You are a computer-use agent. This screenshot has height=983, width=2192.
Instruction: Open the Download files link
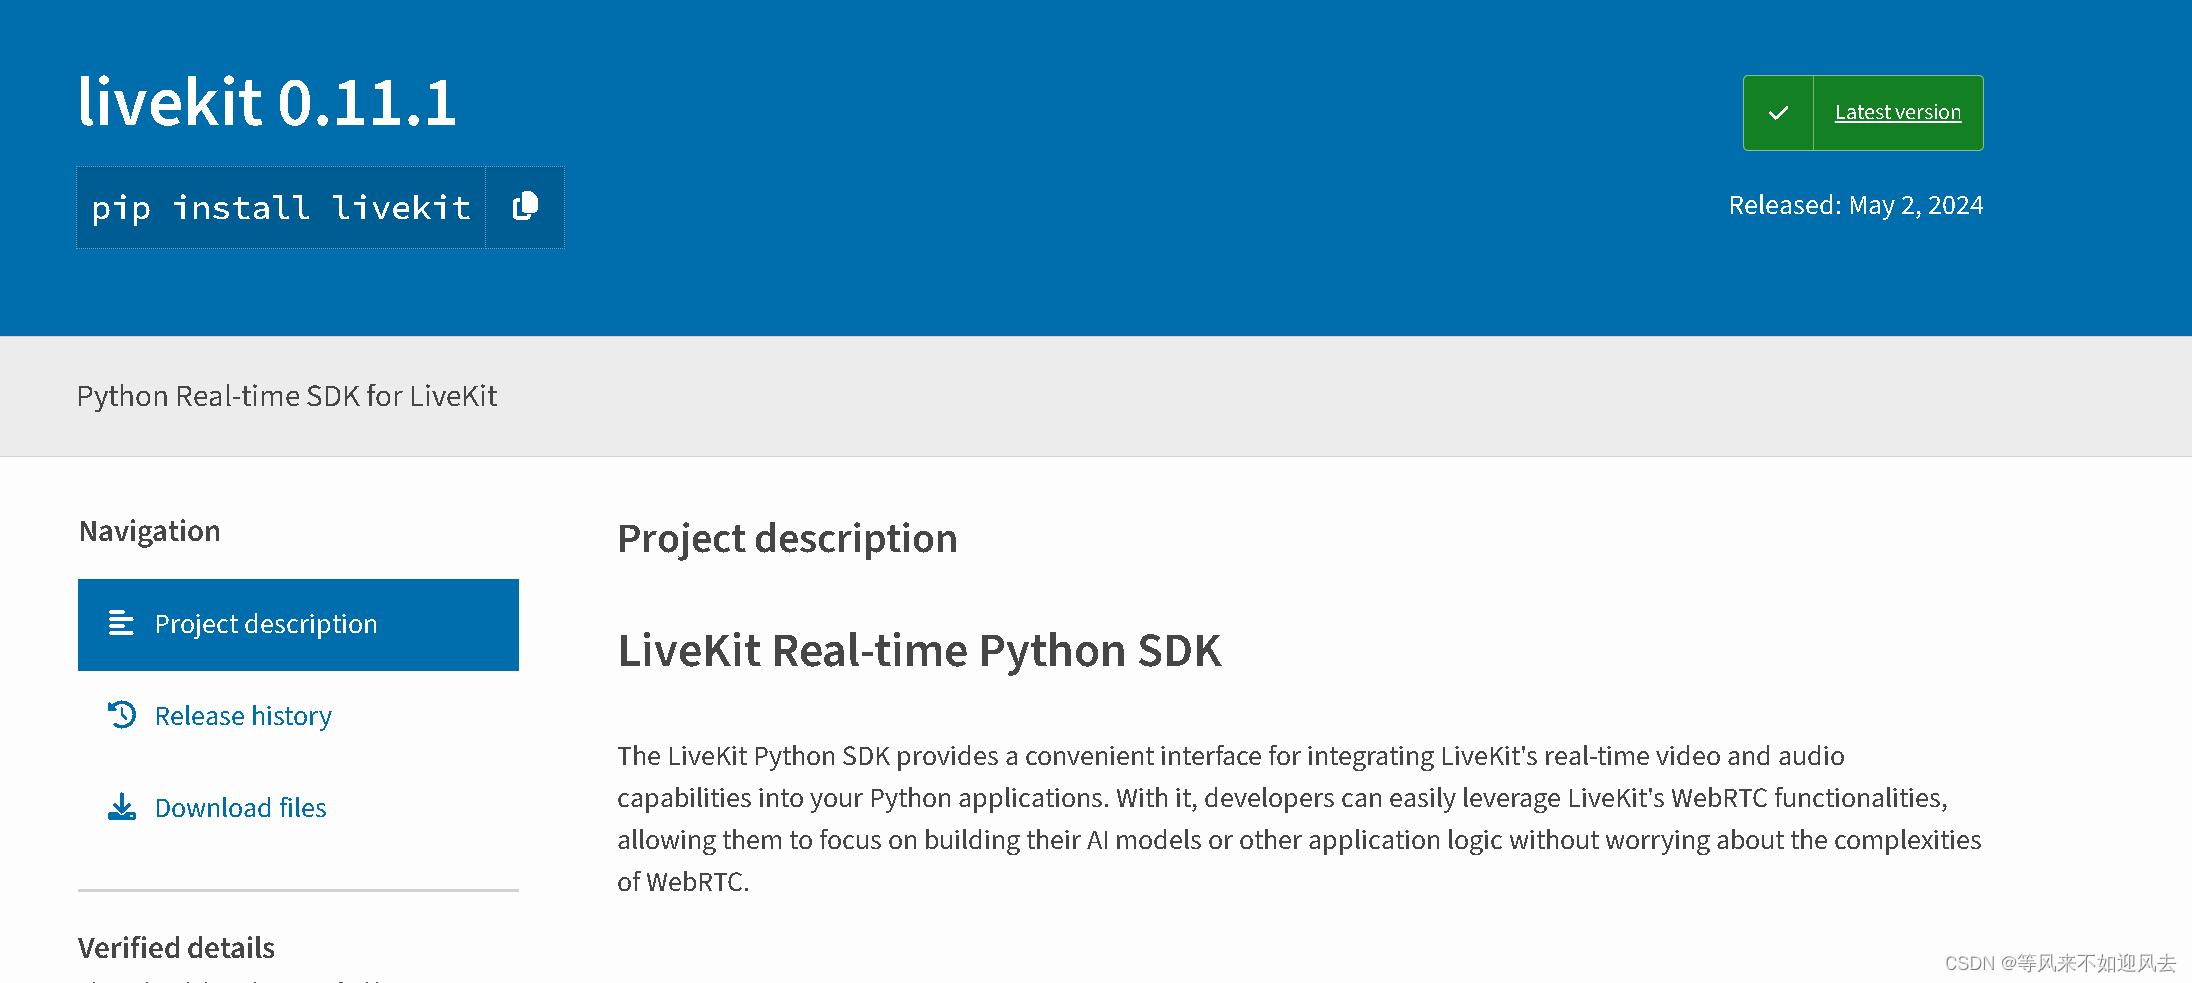(240, 808)
